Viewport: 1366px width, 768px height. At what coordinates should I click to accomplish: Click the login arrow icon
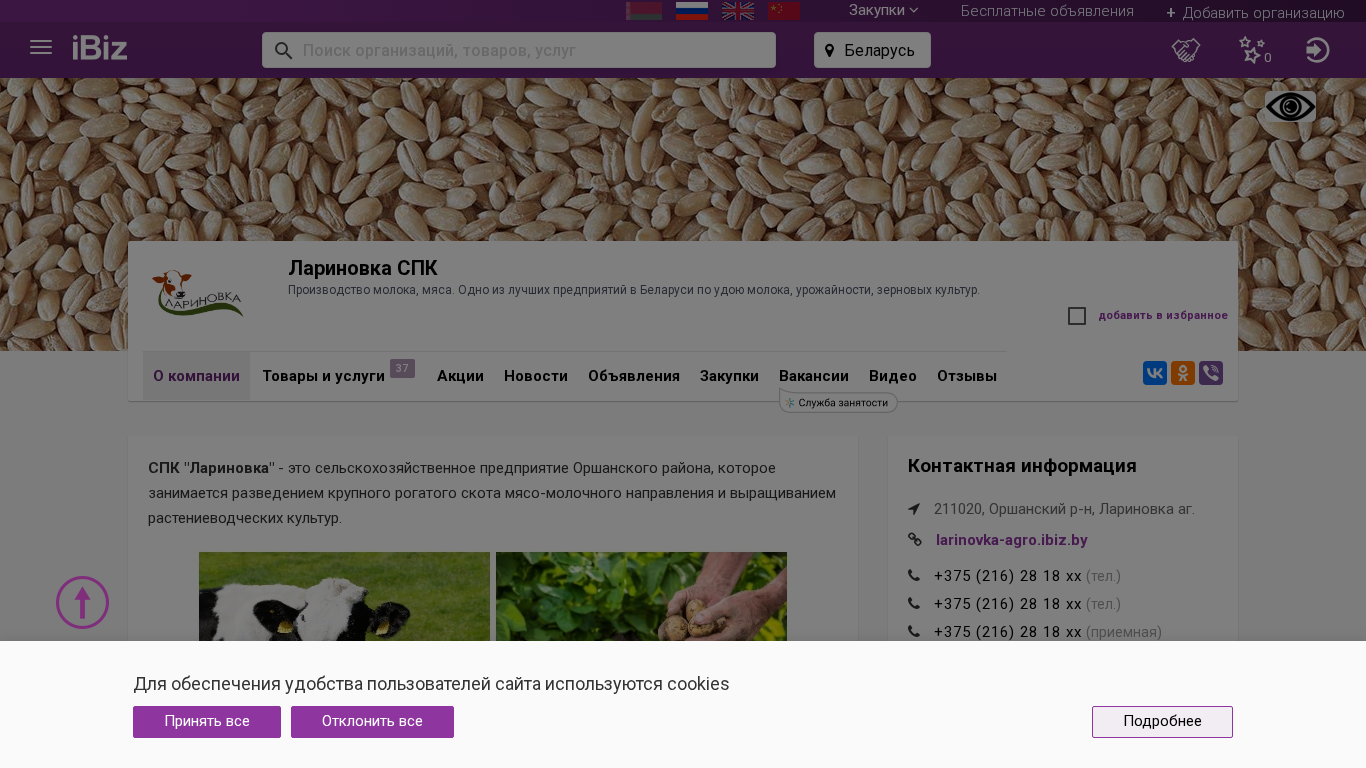tap(1318, 50)
